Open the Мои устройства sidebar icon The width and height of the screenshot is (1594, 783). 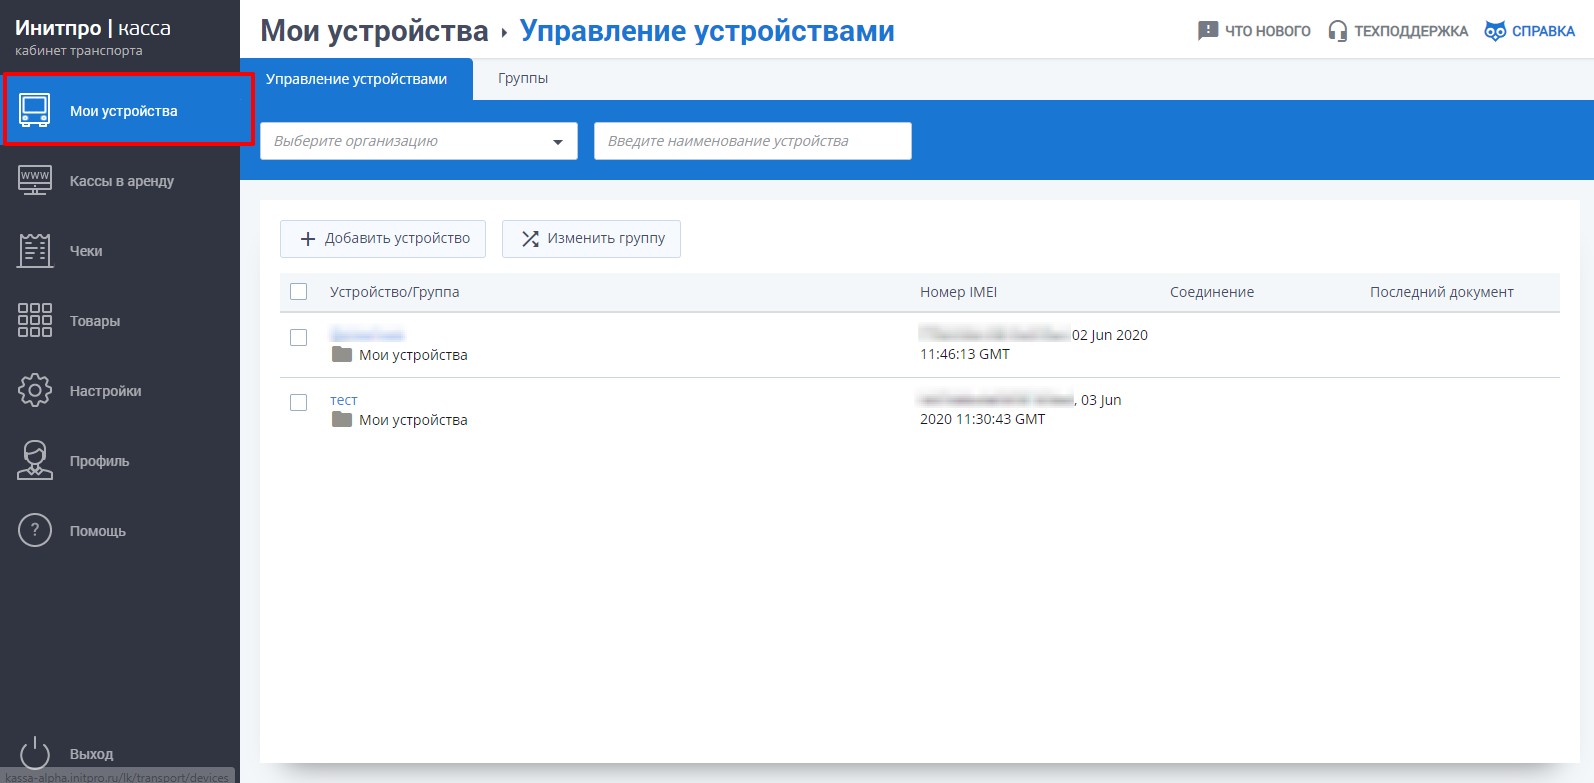[35, 110]
